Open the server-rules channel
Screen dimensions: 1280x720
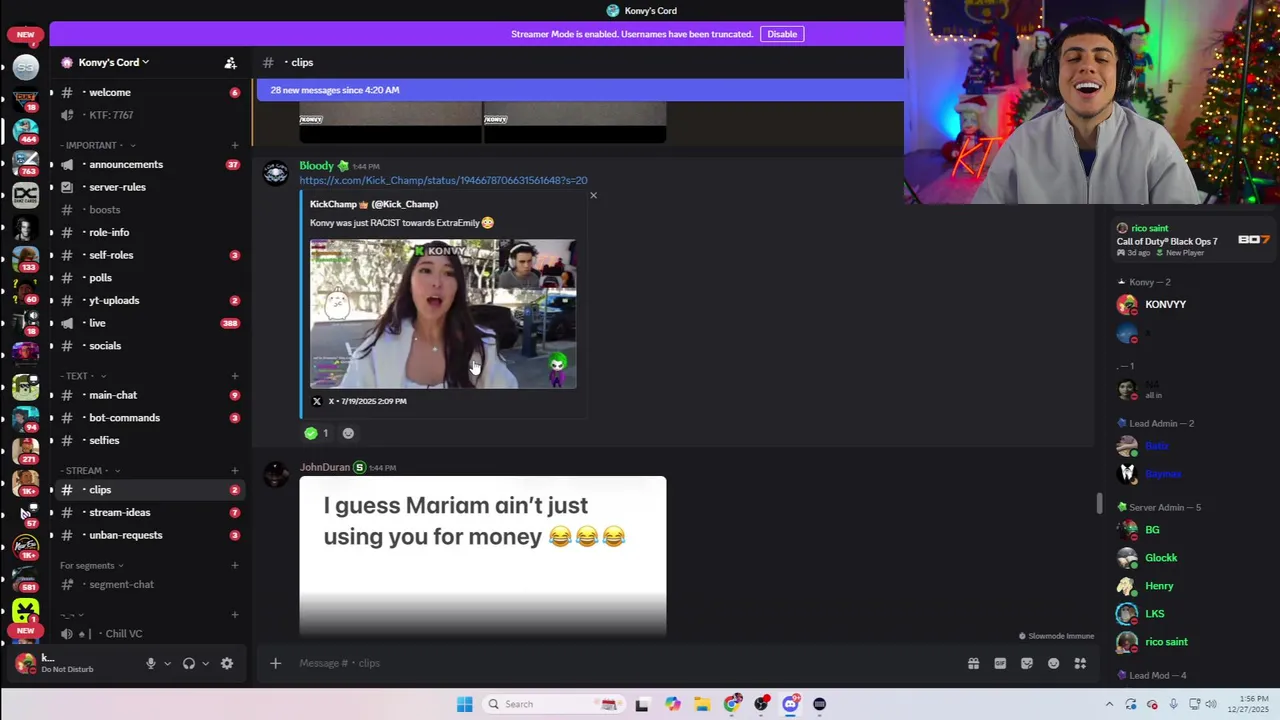pyautogui.click(x=148, y=187)
